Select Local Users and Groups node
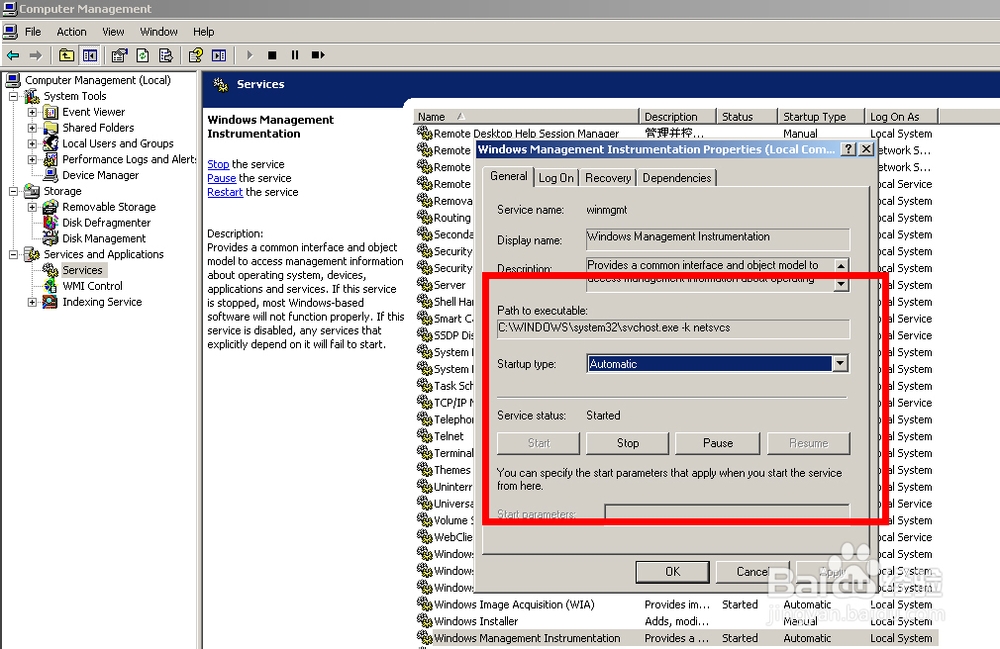Viewport: 1000px width, 649px height. 117,143
